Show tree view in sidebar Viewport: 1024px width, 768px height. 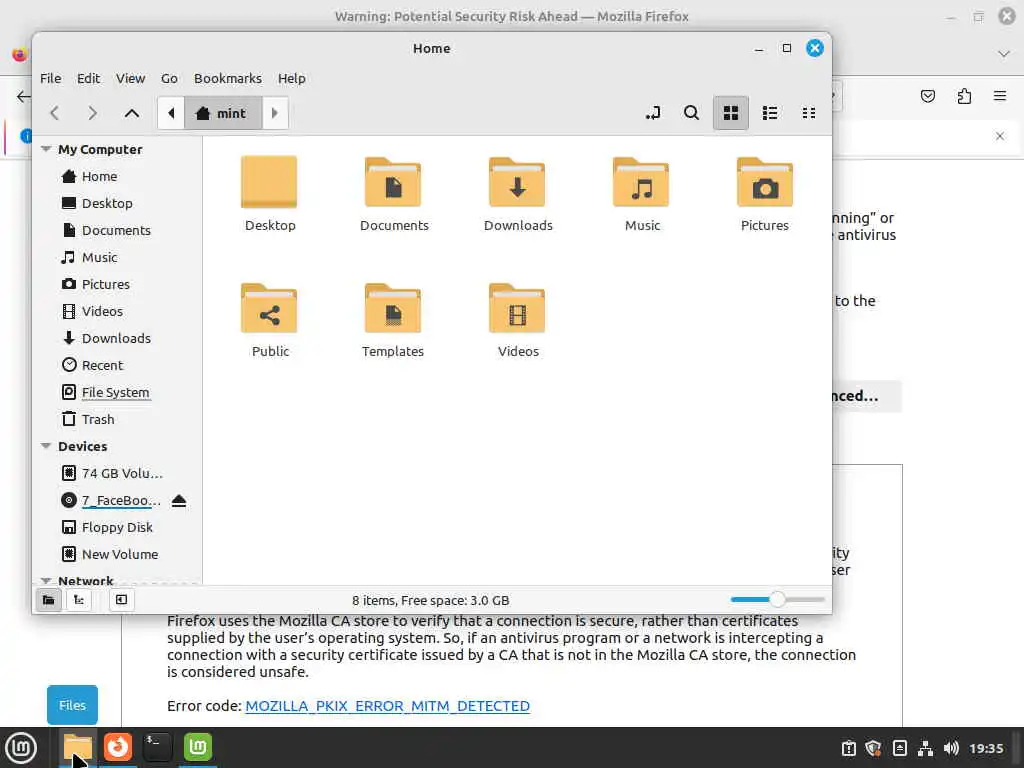78,600
